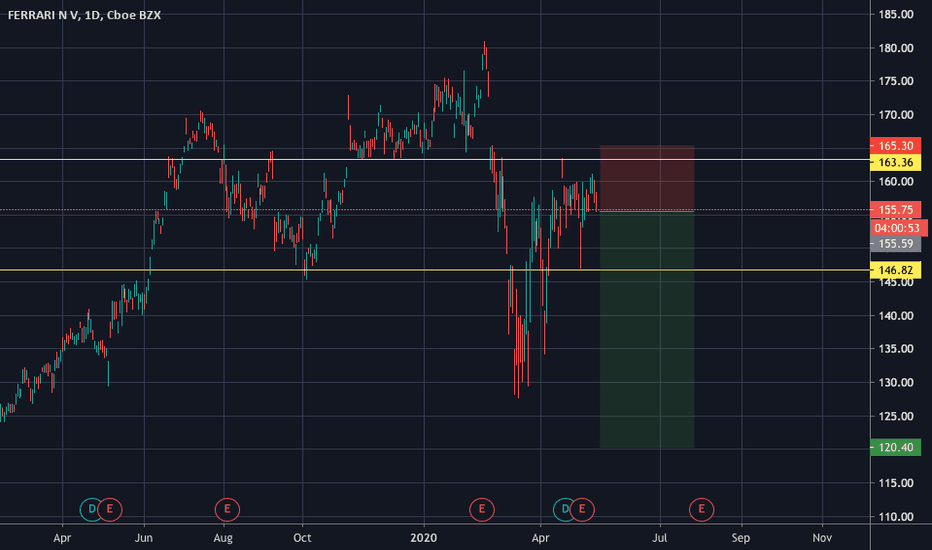Click the 2020 time axis label

[424, 538]
